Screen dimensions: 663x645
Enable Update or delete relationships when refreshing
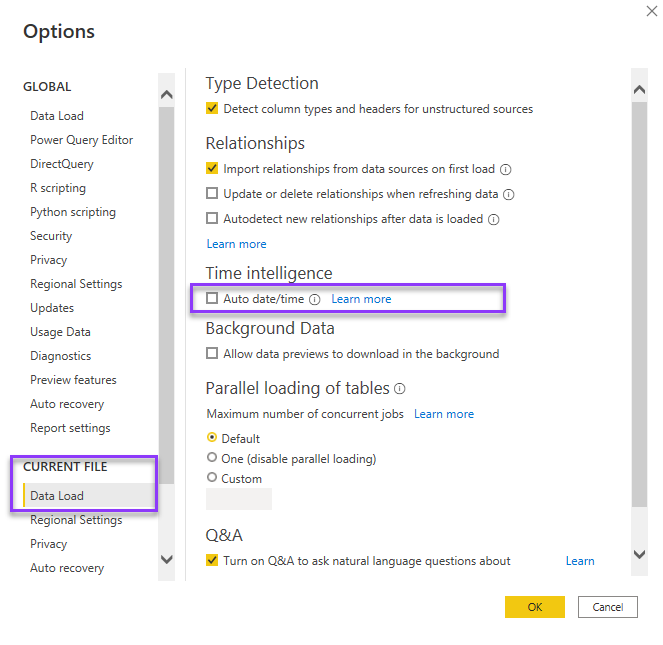pos(212,193)
